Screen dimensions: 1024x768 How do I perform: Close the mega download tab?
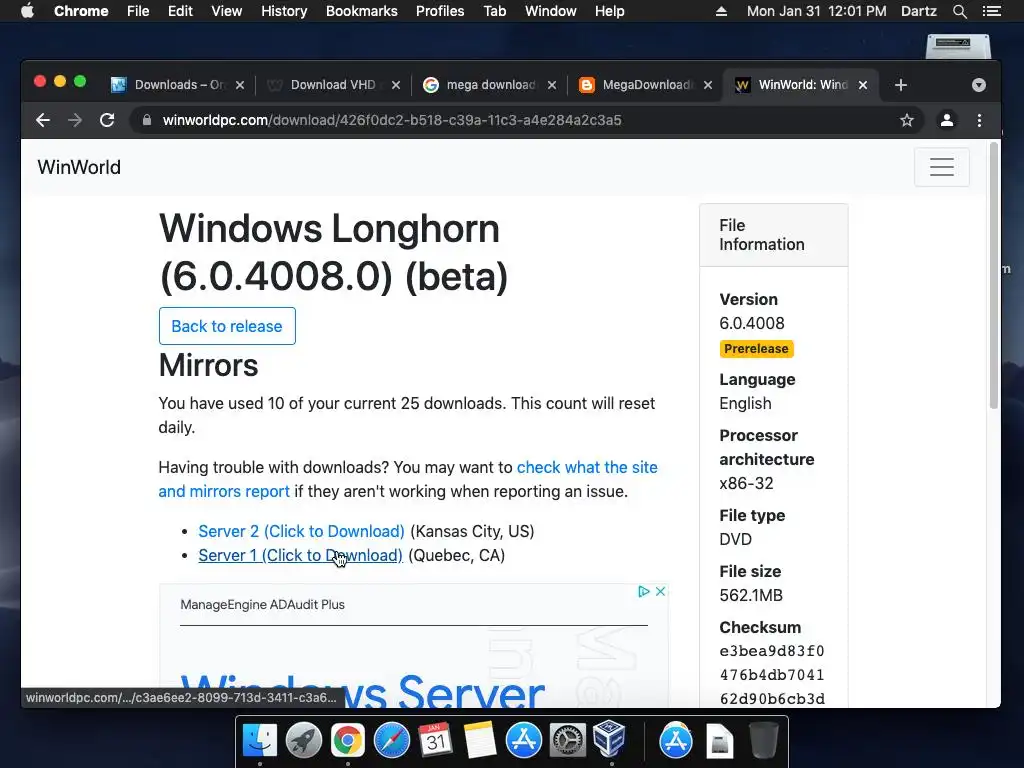552,85
